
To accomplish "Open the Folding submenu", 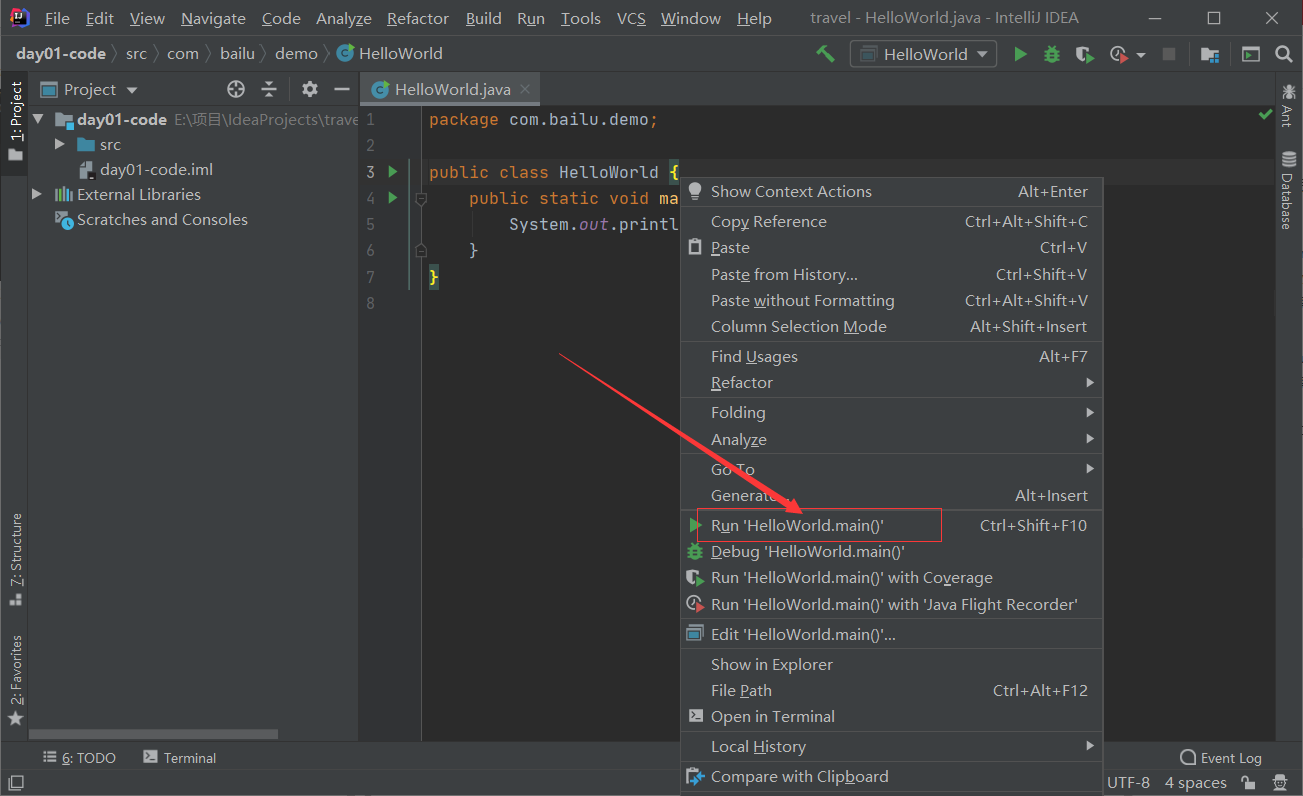I will tap(891, 412).
